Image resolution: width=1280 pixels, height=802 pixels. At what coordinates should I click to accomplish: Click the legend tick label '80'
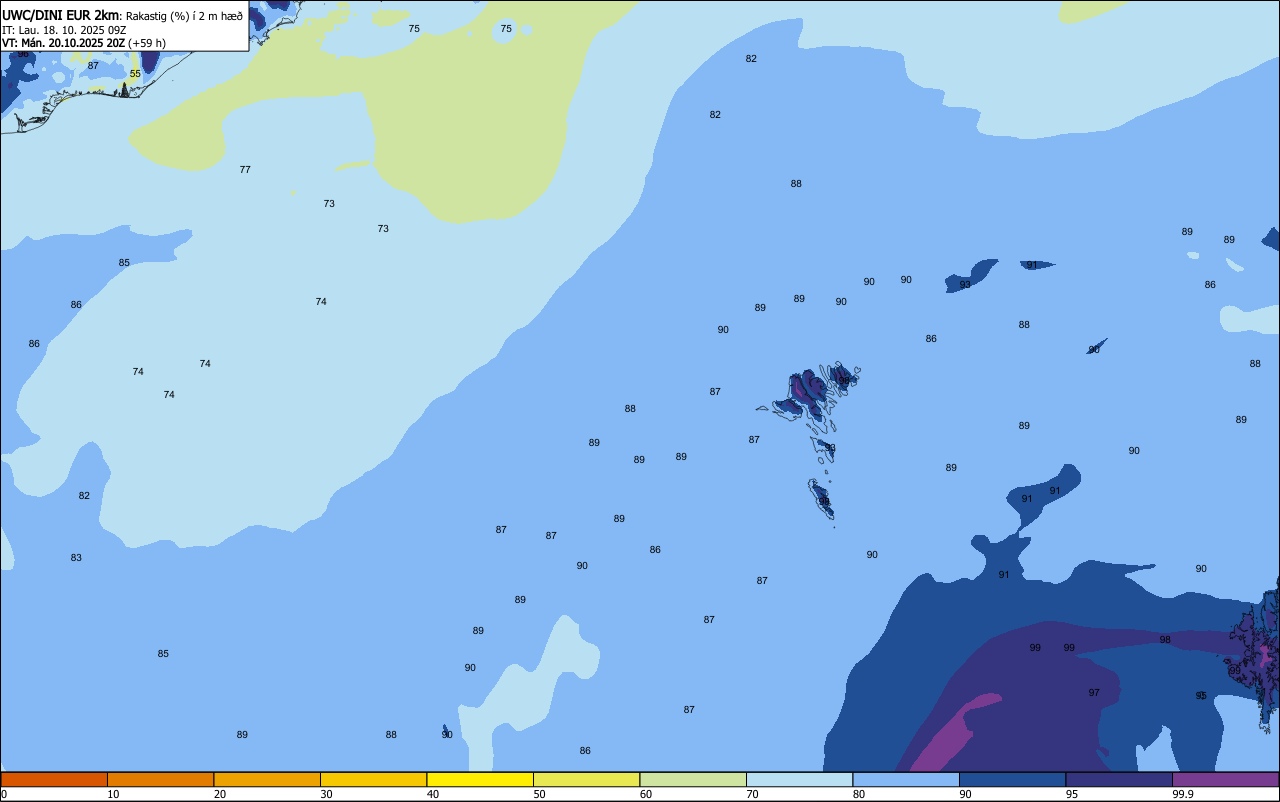pyautogui.click(x=859, y=794)
